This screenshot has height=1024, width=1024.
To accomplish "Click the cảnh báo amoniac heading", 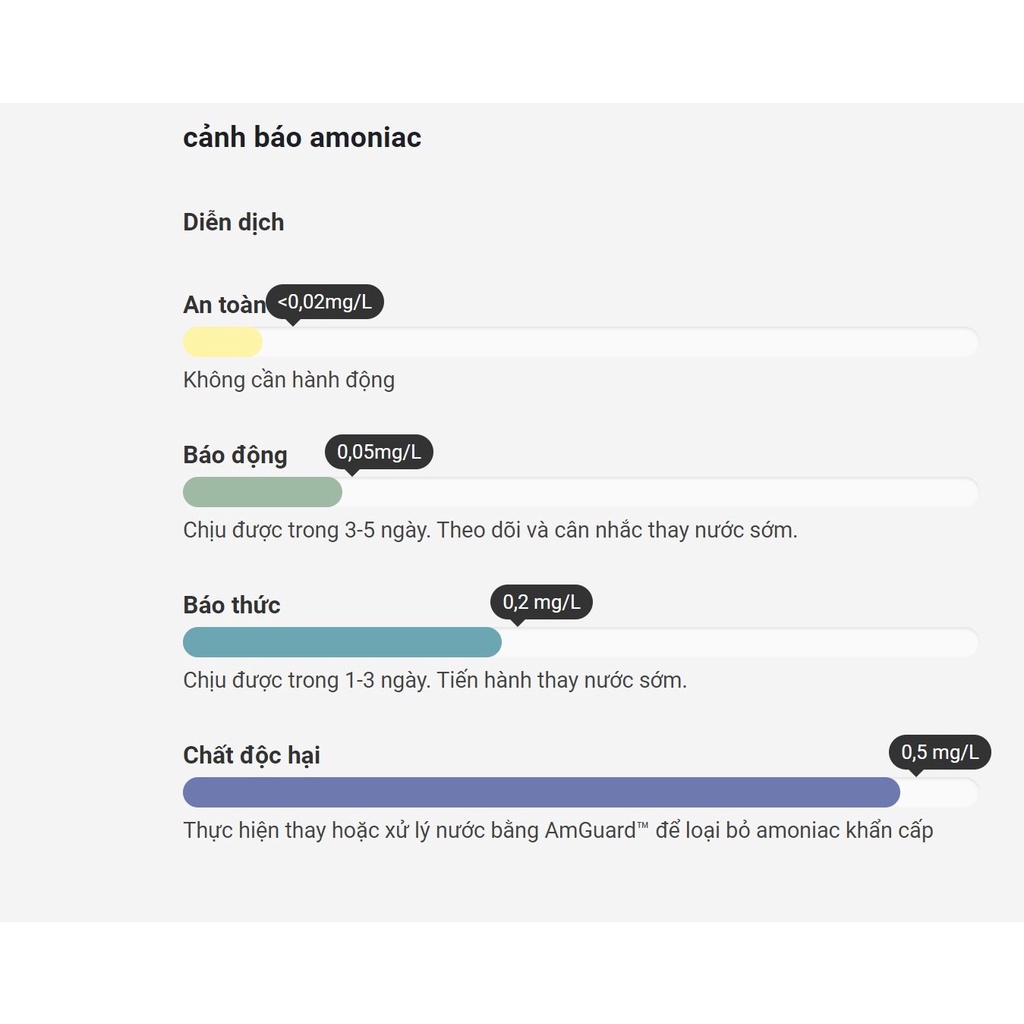I will tap(302, 138).
